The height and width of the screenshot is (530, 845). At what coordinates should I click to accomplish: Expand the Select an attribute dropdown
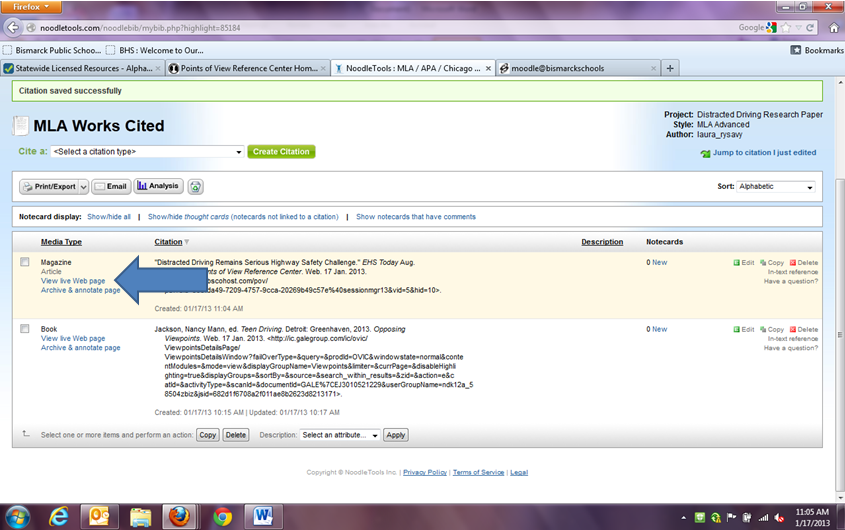point(340,435)
